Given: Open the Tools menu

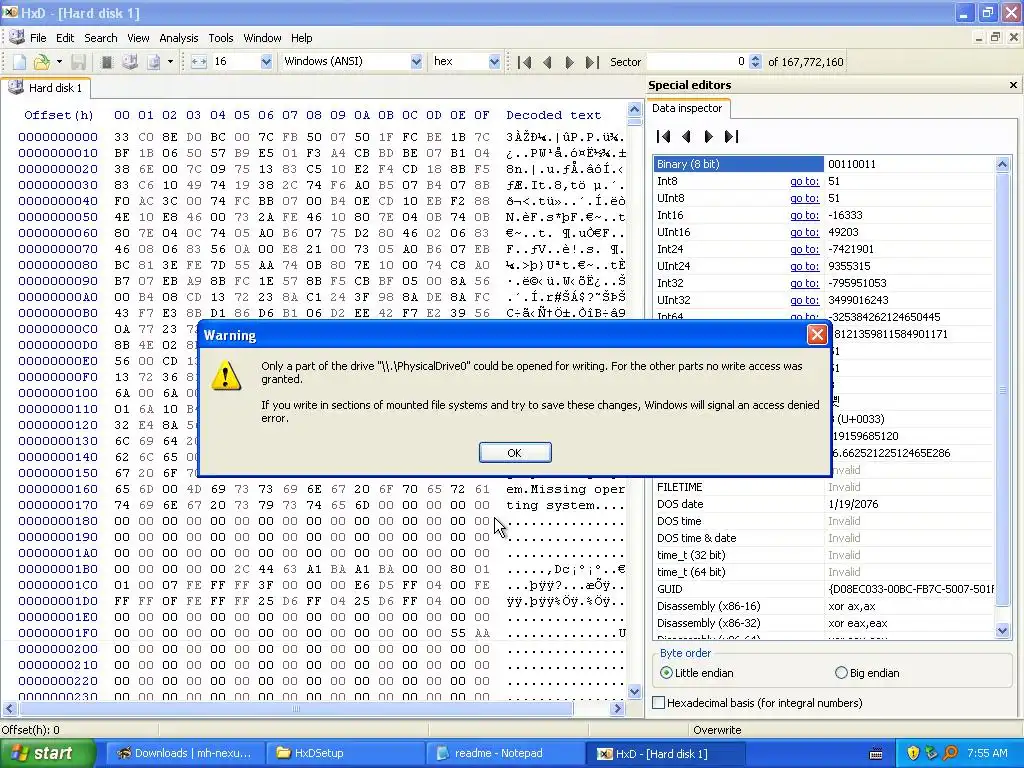Looking at the screenshot, I should [221, 38].
